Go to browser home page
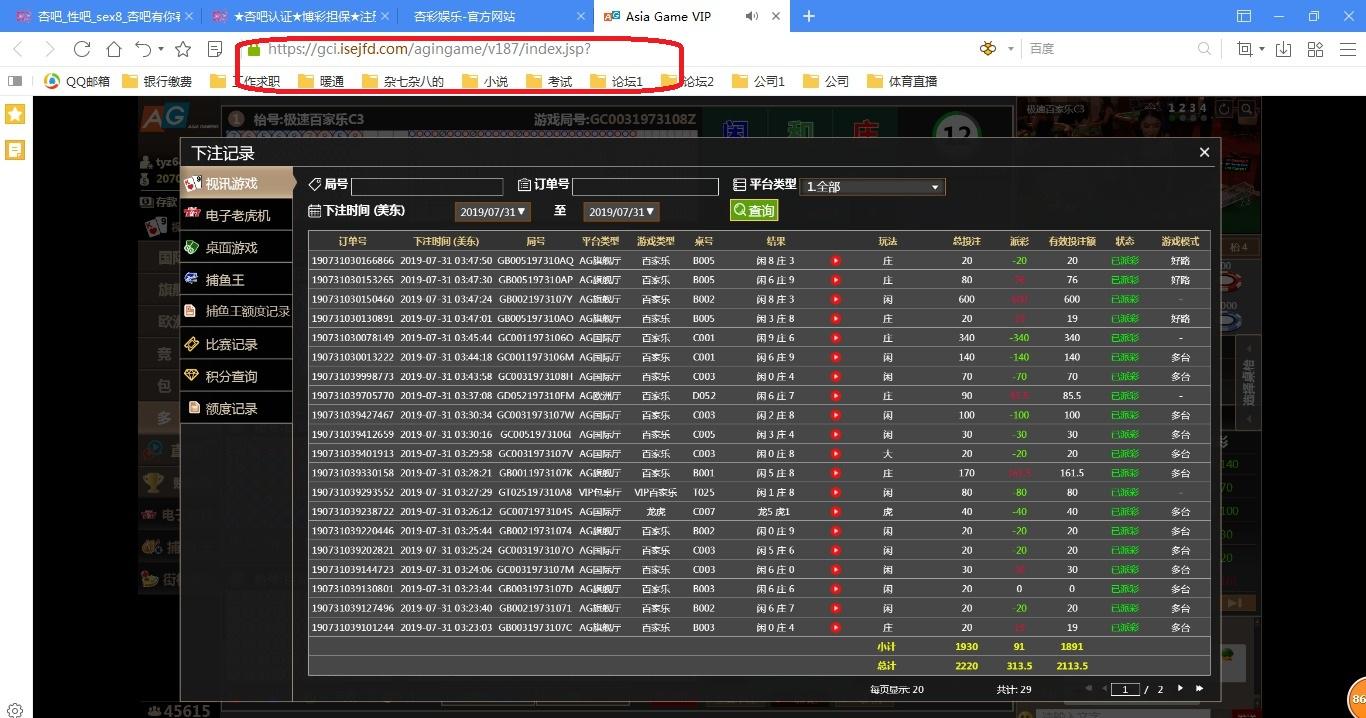Screen dimensions: 1366x718 [x=114, y=49]
